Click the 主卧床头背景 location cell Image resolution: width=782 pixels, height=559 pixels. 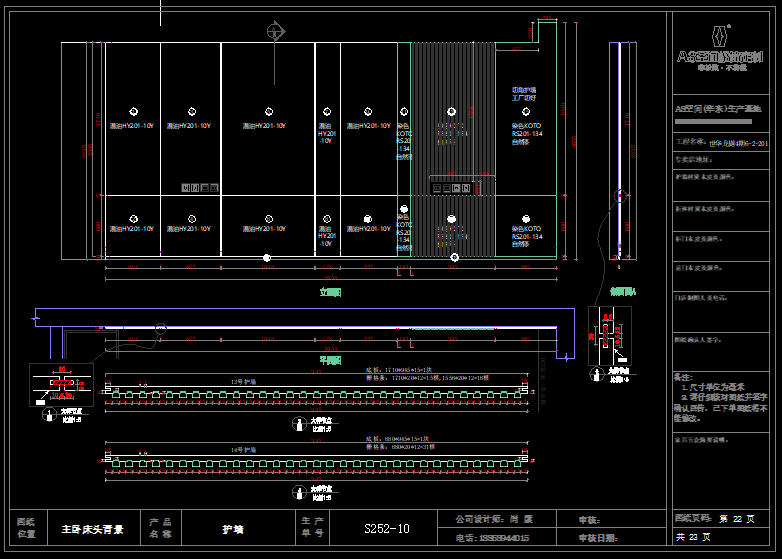coord(92,528)
